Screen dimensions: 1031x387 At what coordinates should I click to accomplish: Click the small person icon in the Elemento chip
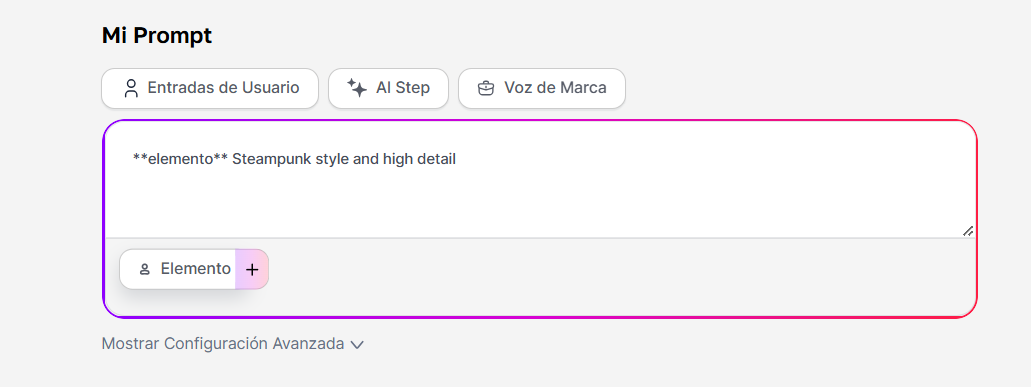[145, 269]
